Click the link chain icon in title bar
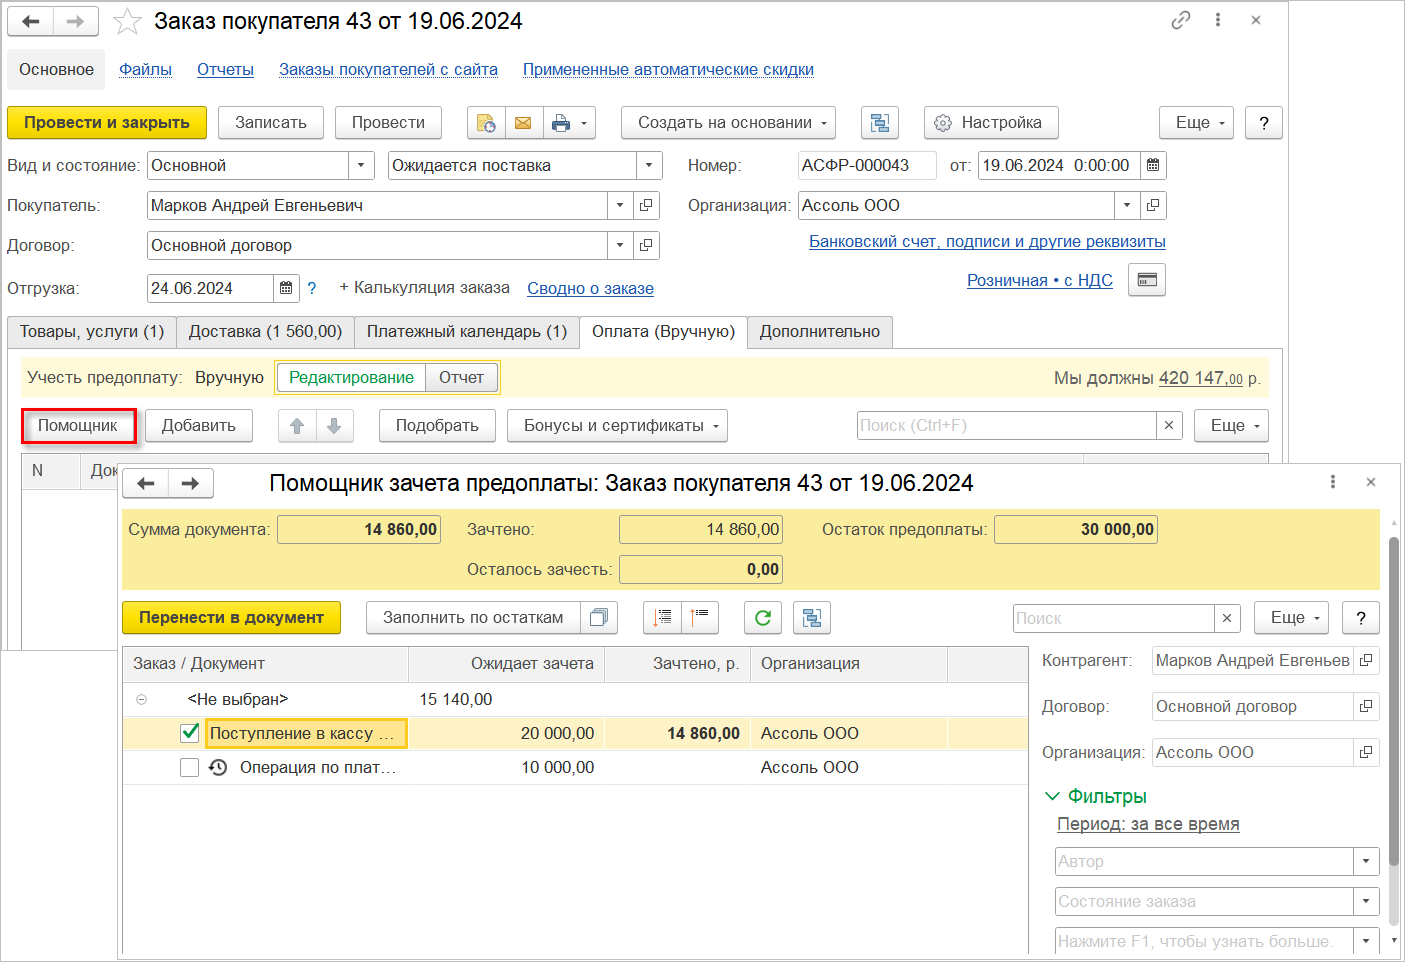 click(1181, 20)
